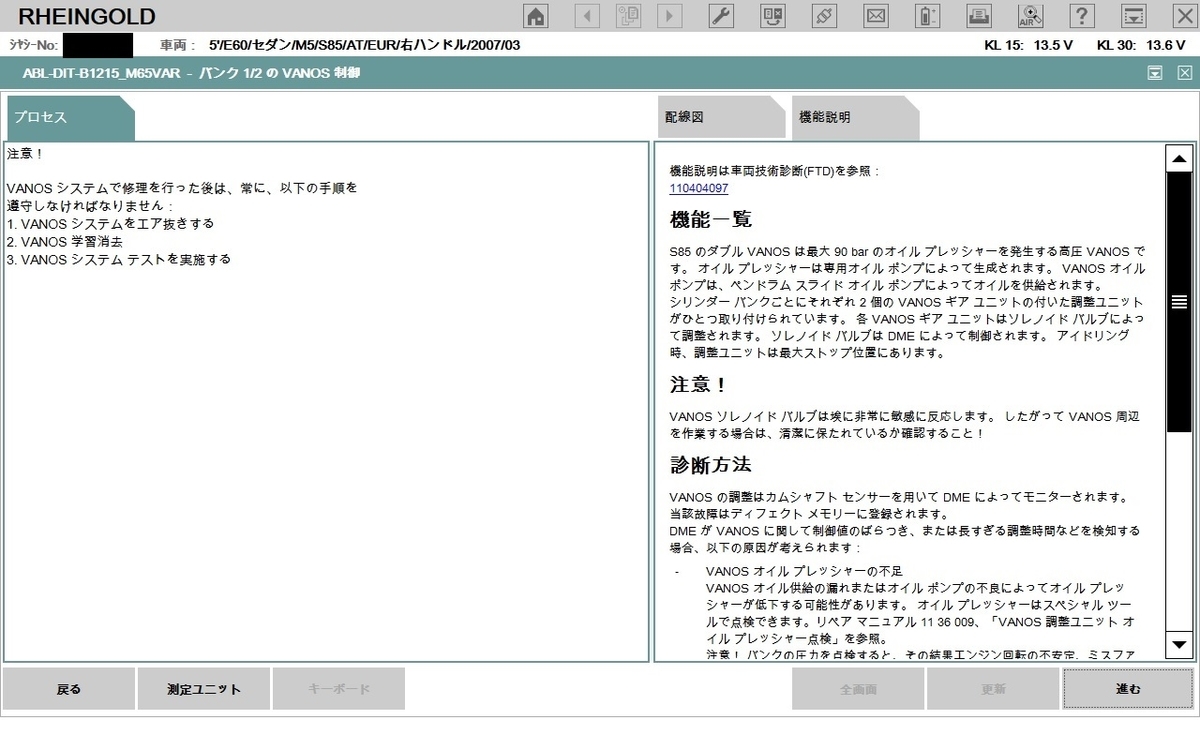Screen dimensions: 1200x750
Task: Check the battery status icon
Action: (x=928, y=15)
